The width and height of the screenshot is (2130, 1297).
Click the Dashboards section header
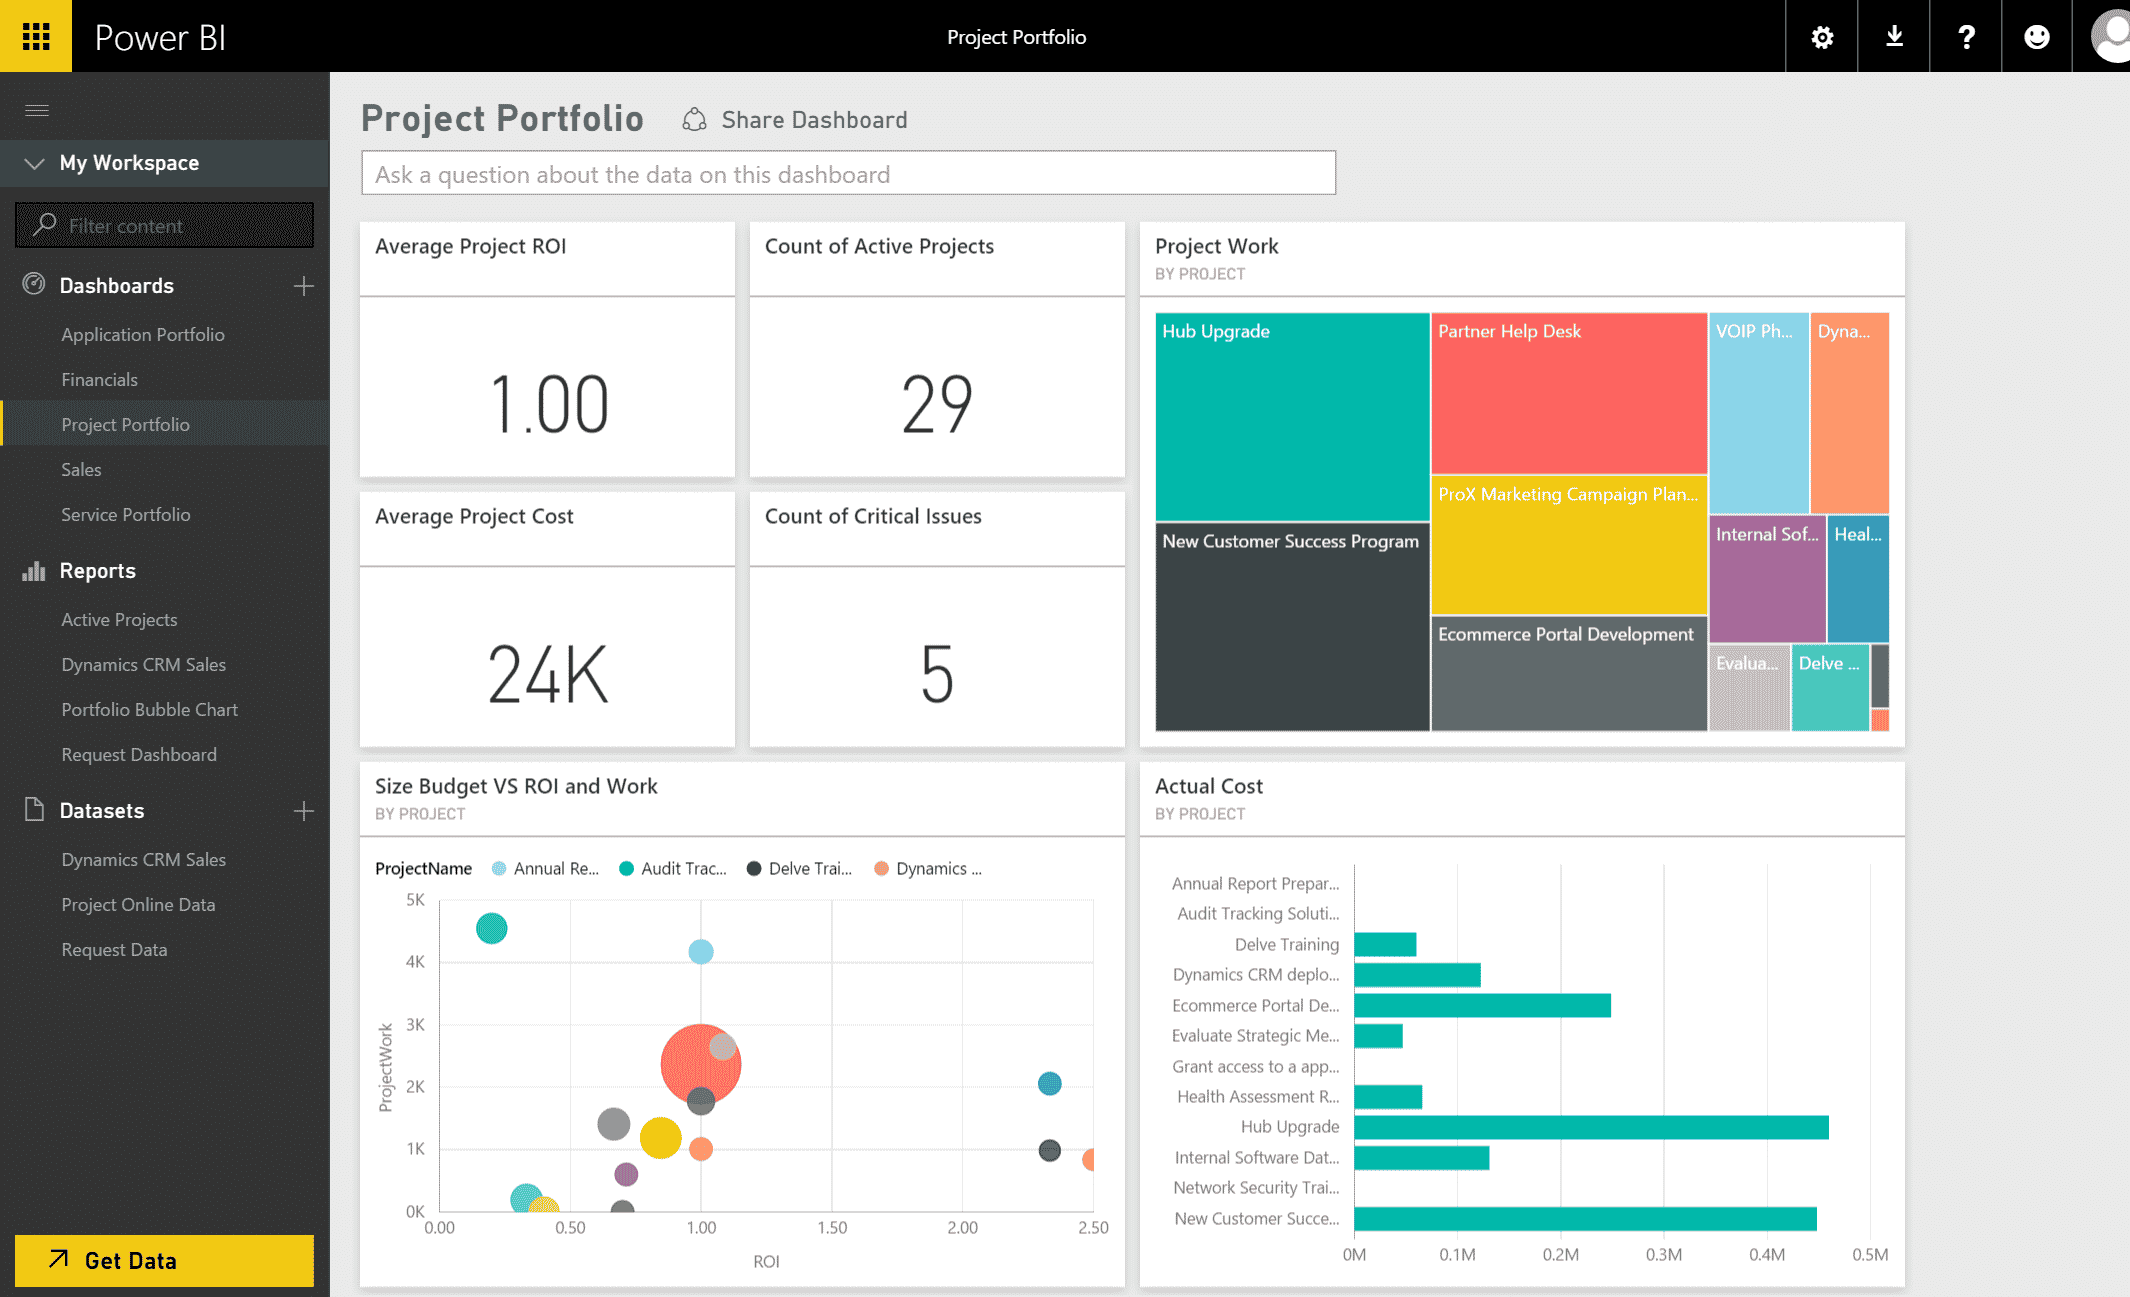click(x=116, y=285)
